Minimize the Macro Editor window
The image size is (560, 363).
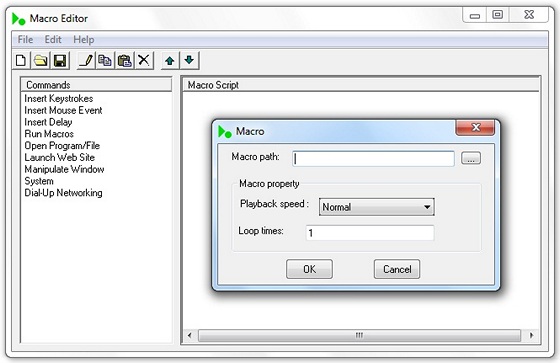(x=475, y=15)
